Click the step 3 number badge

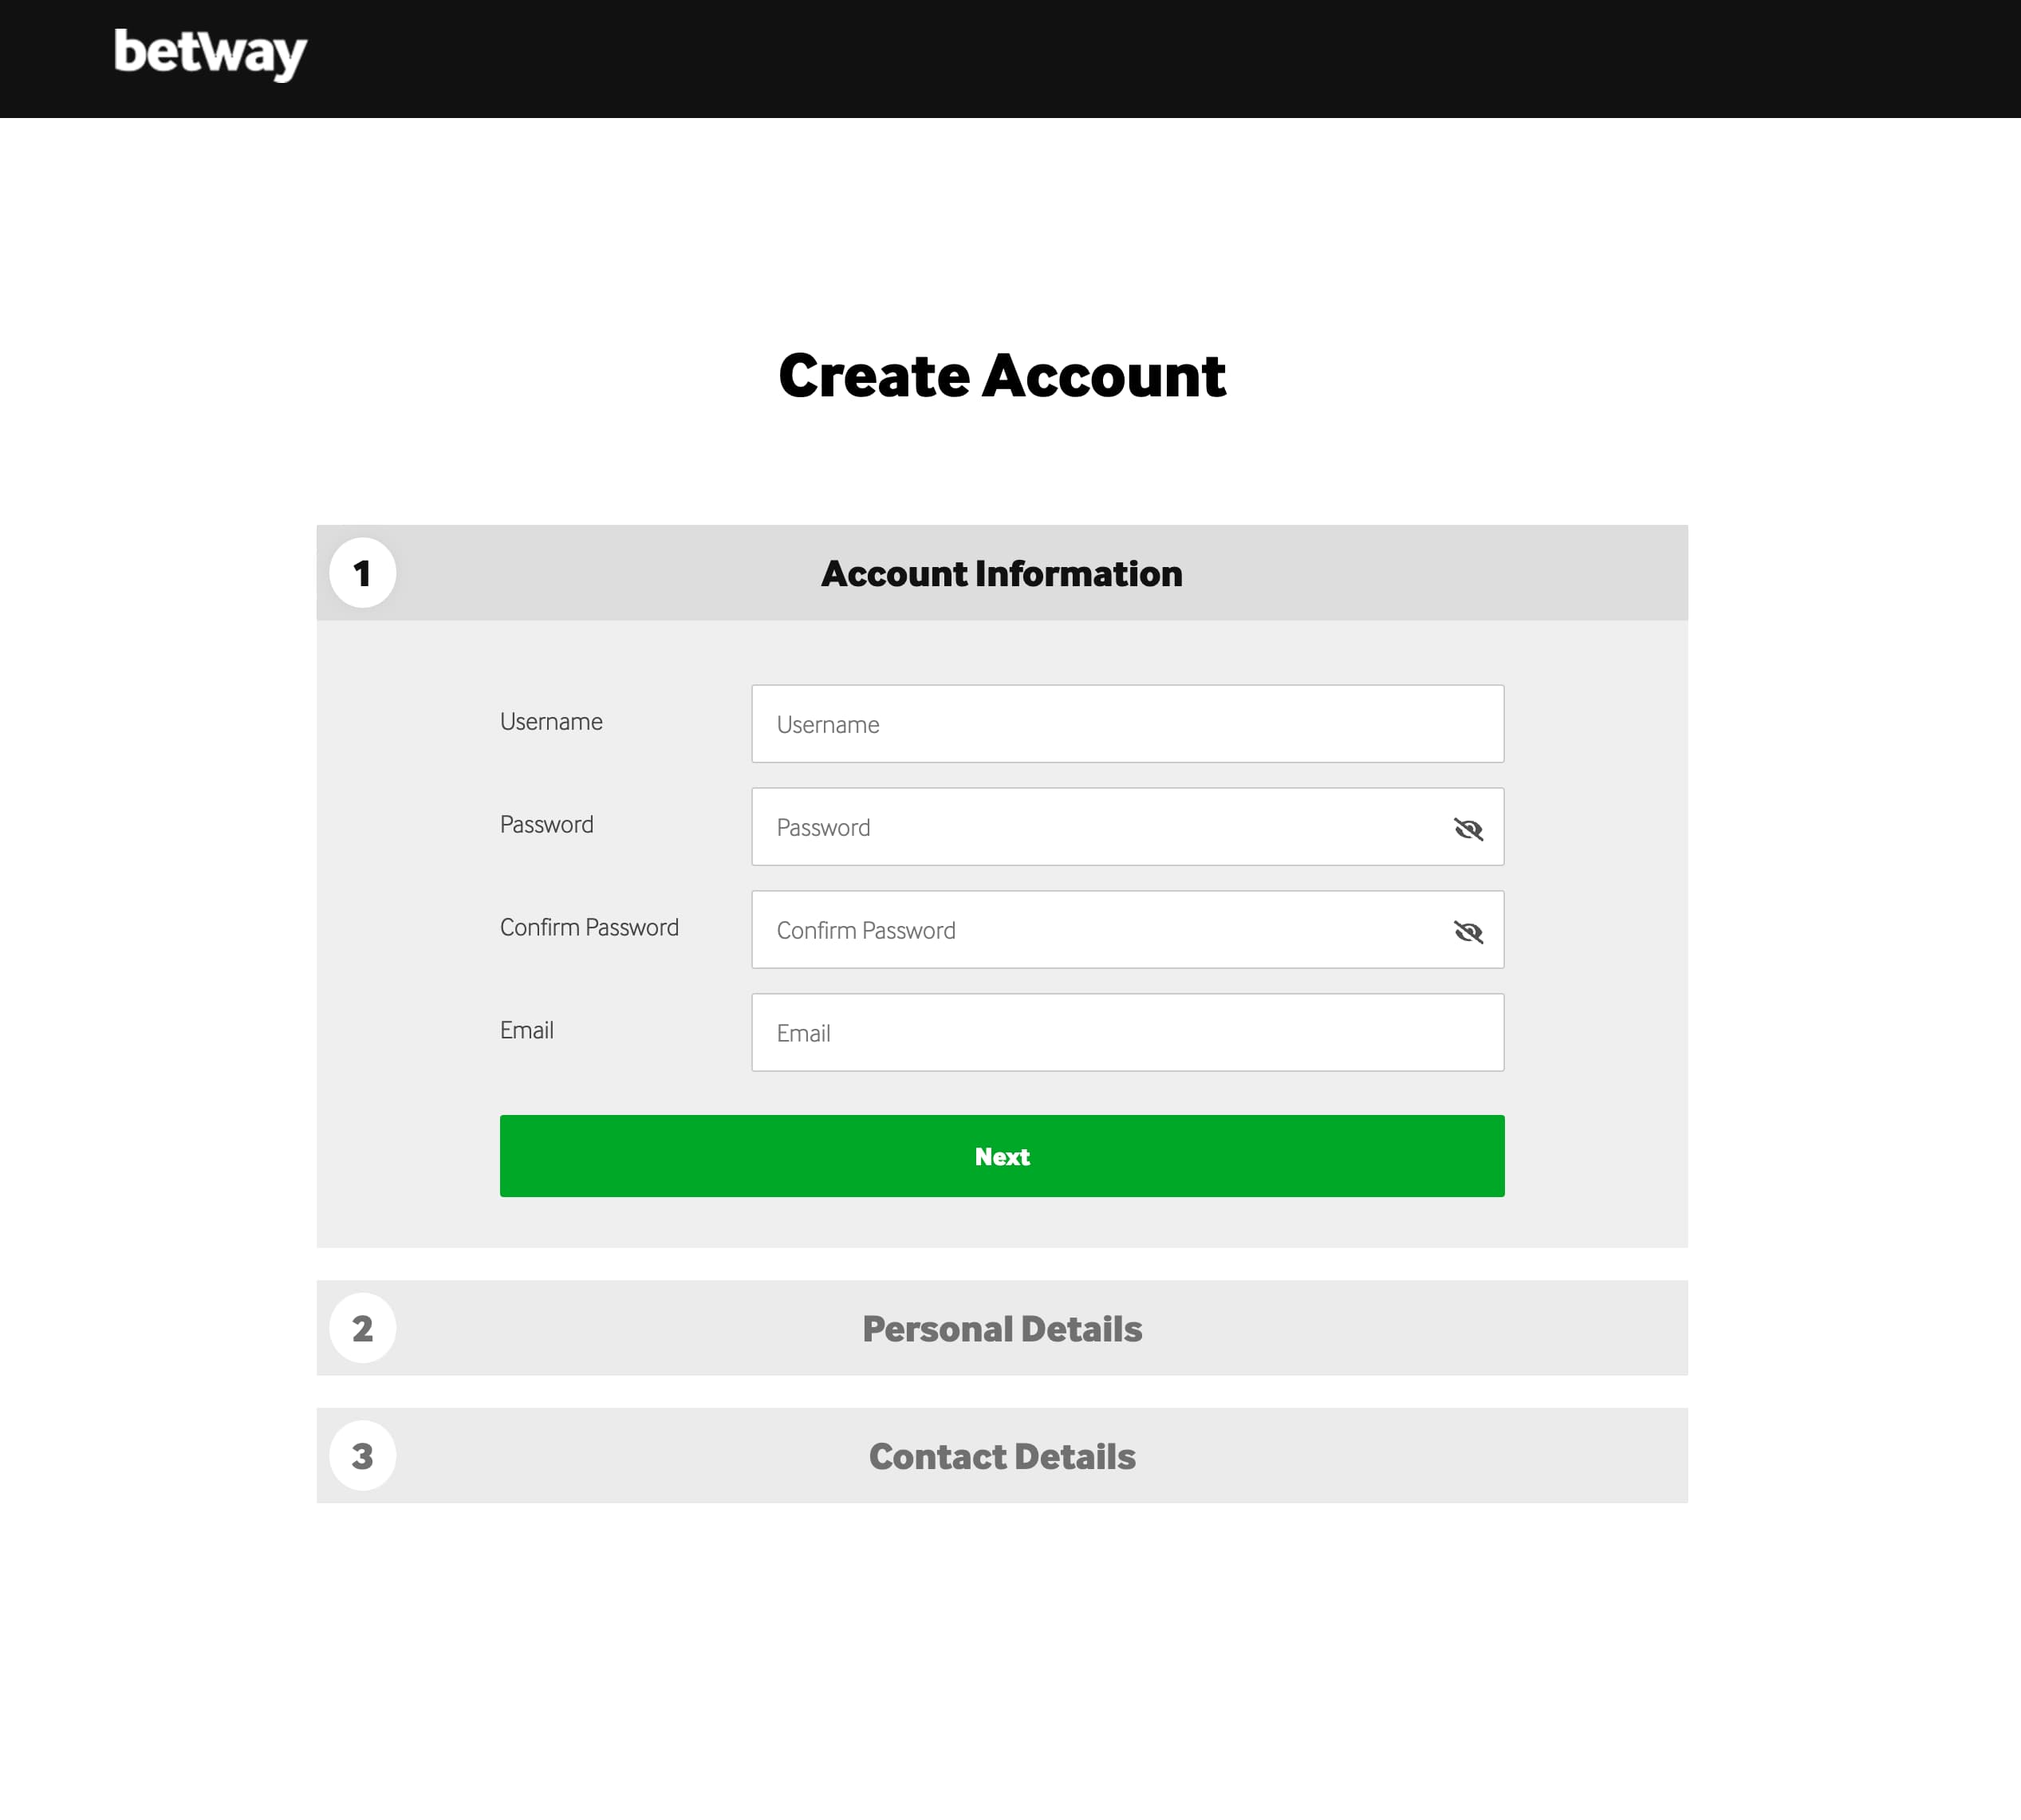click(362, 1456)
